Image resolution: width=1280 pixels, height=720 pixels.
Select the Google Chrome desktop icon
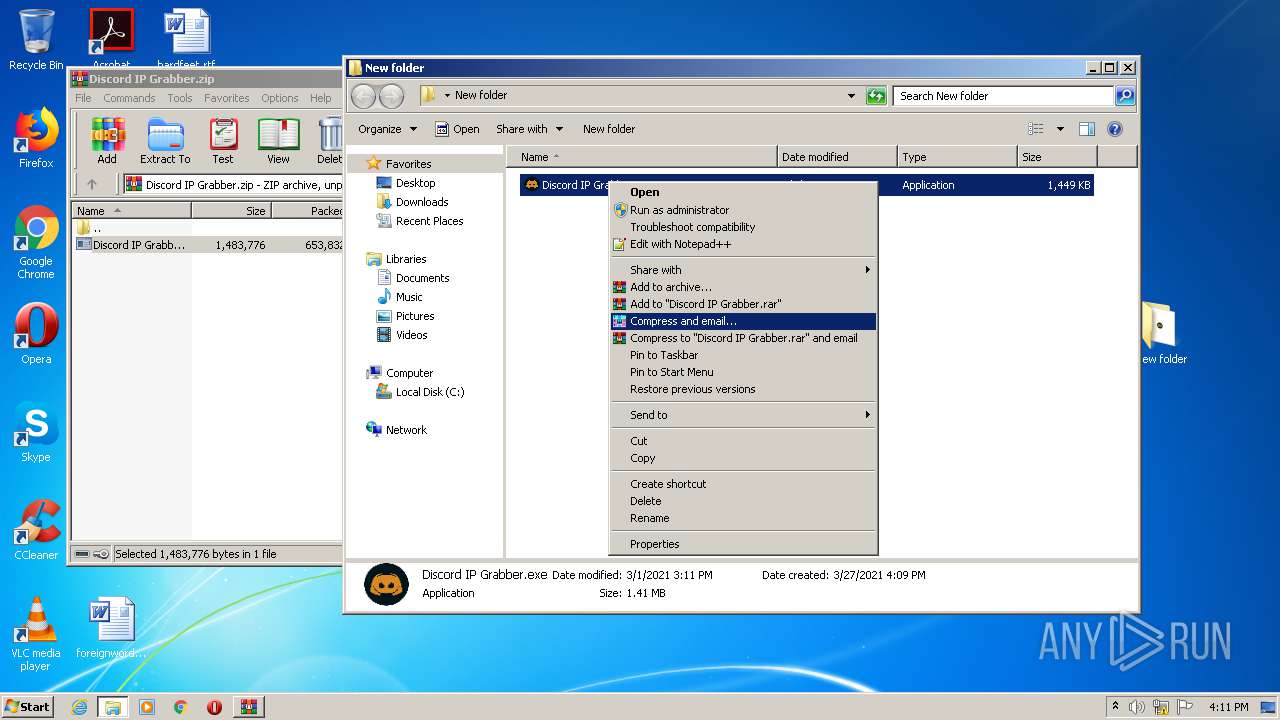[36, 242]
